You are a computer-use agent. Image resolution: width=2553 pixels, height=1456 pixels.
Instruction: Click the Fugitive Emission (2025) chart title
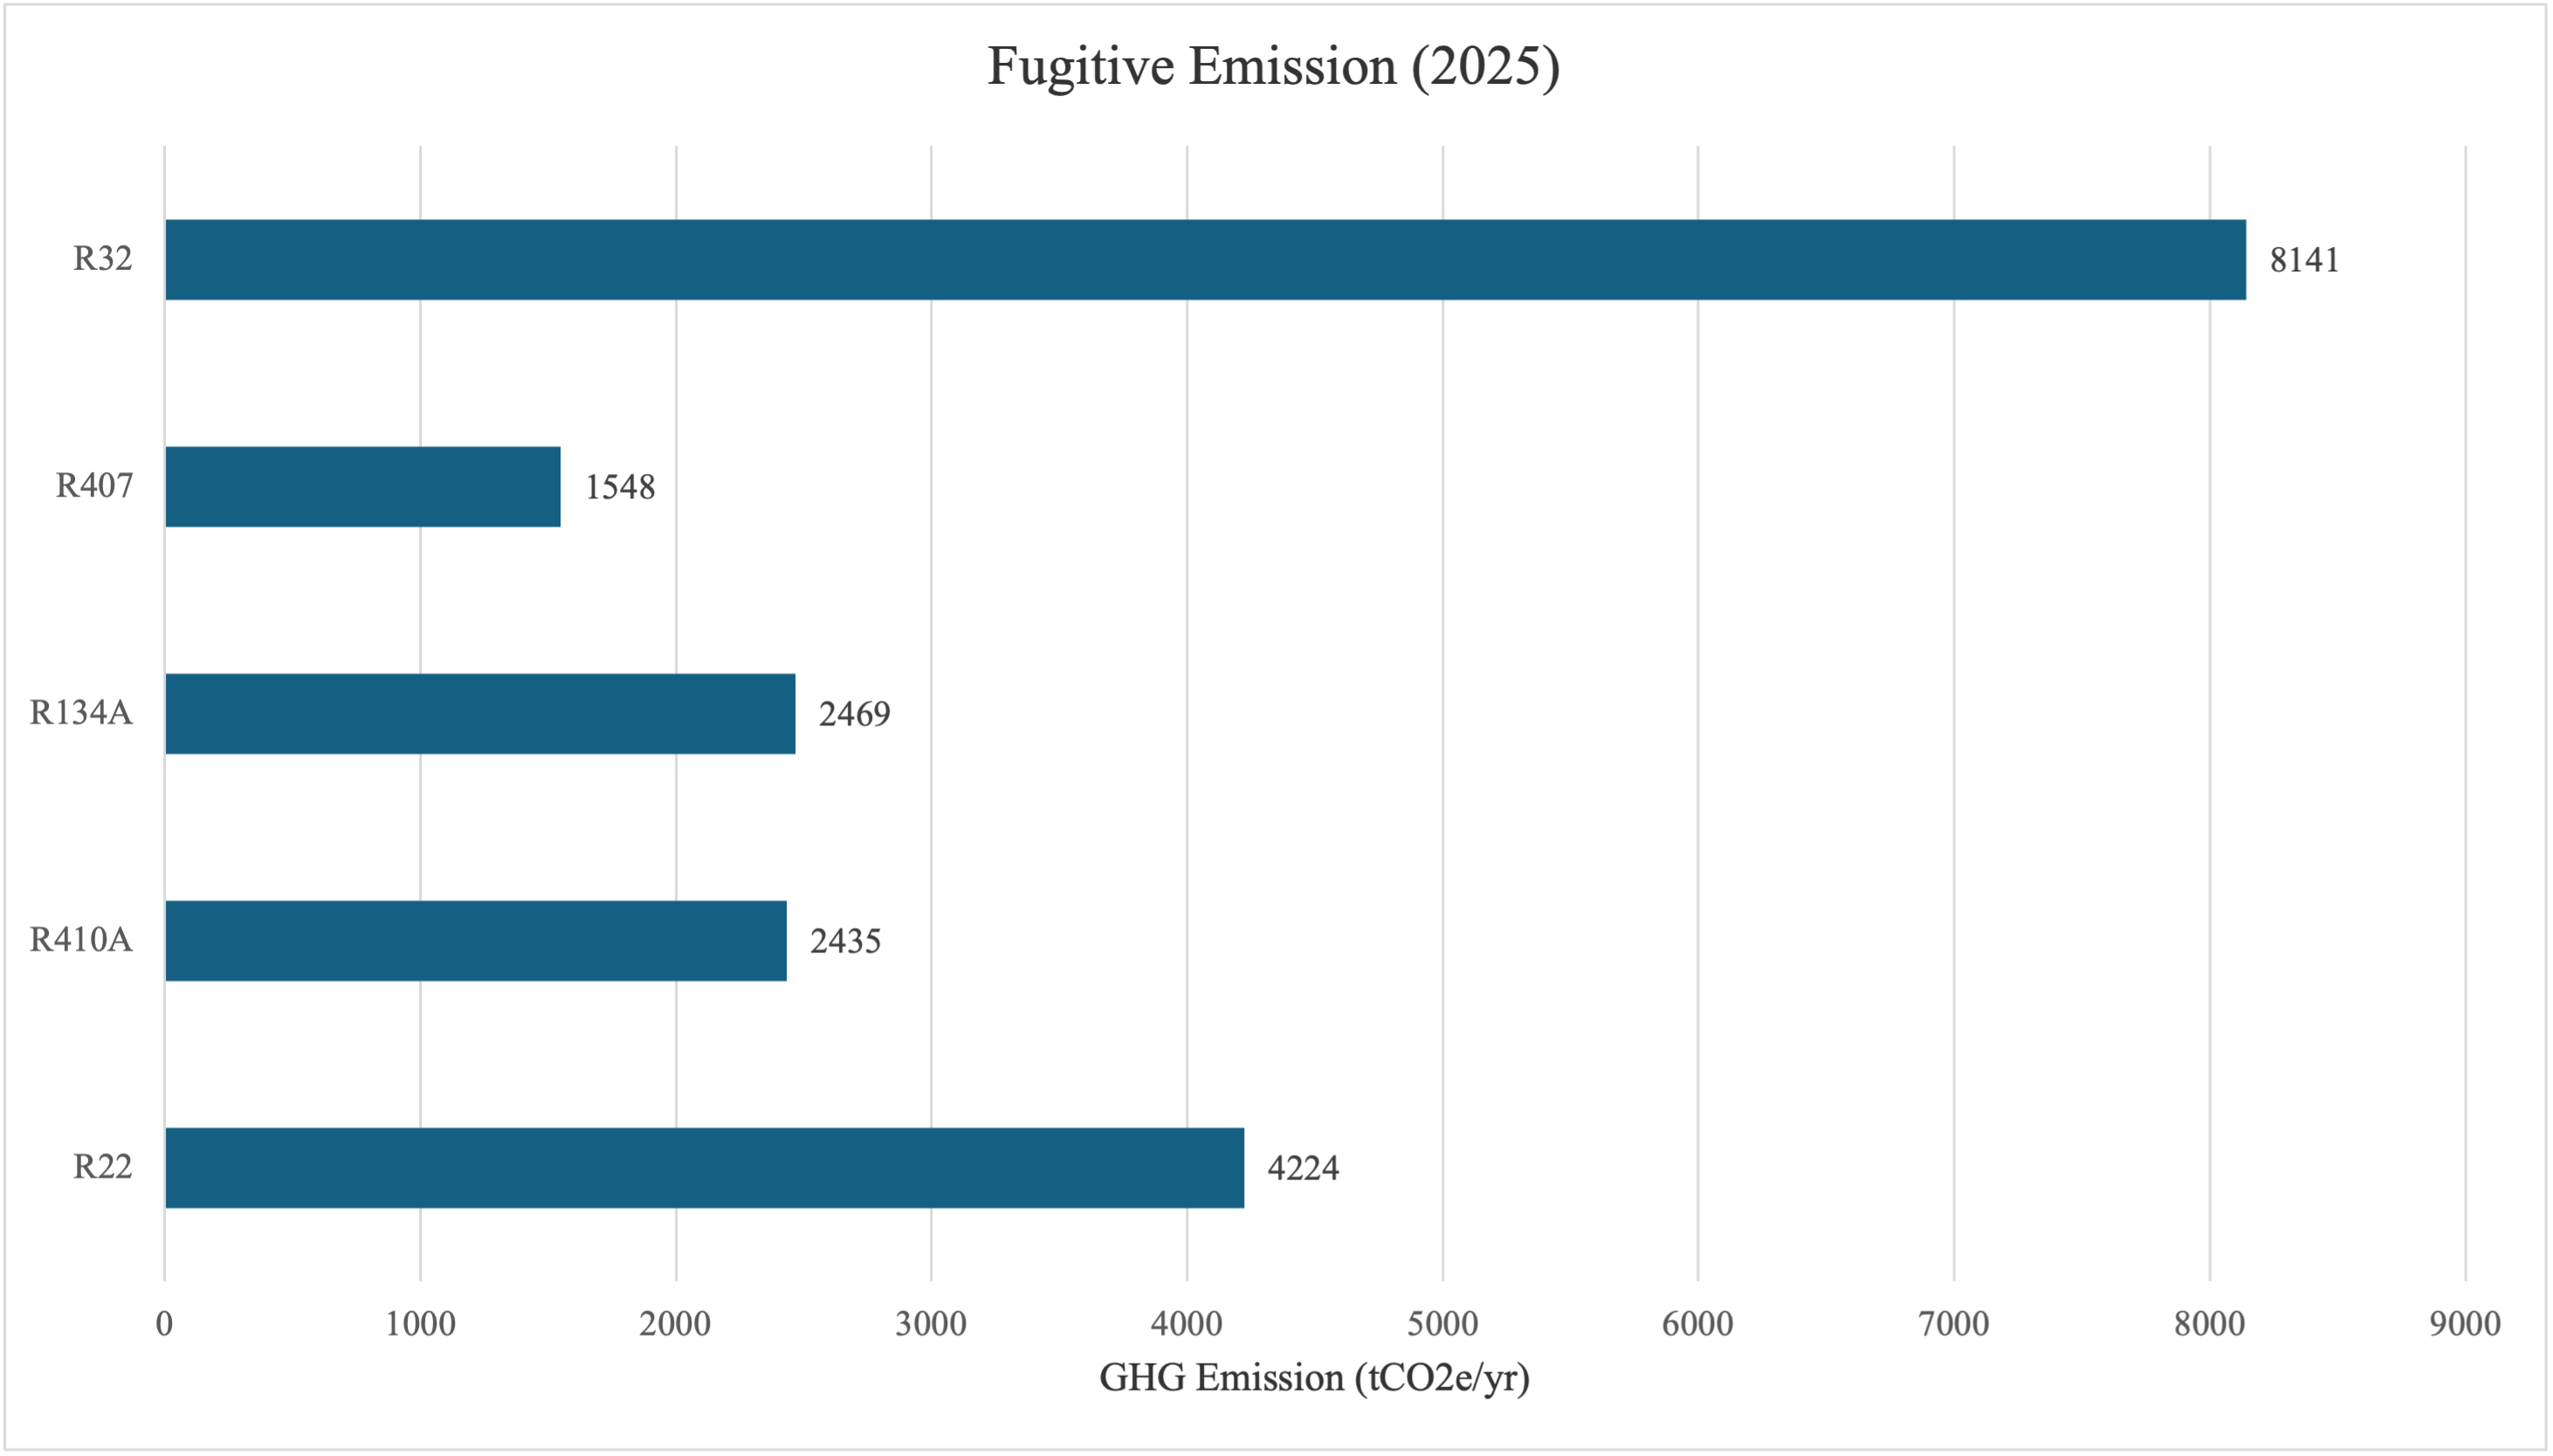tap(1273, 67)
